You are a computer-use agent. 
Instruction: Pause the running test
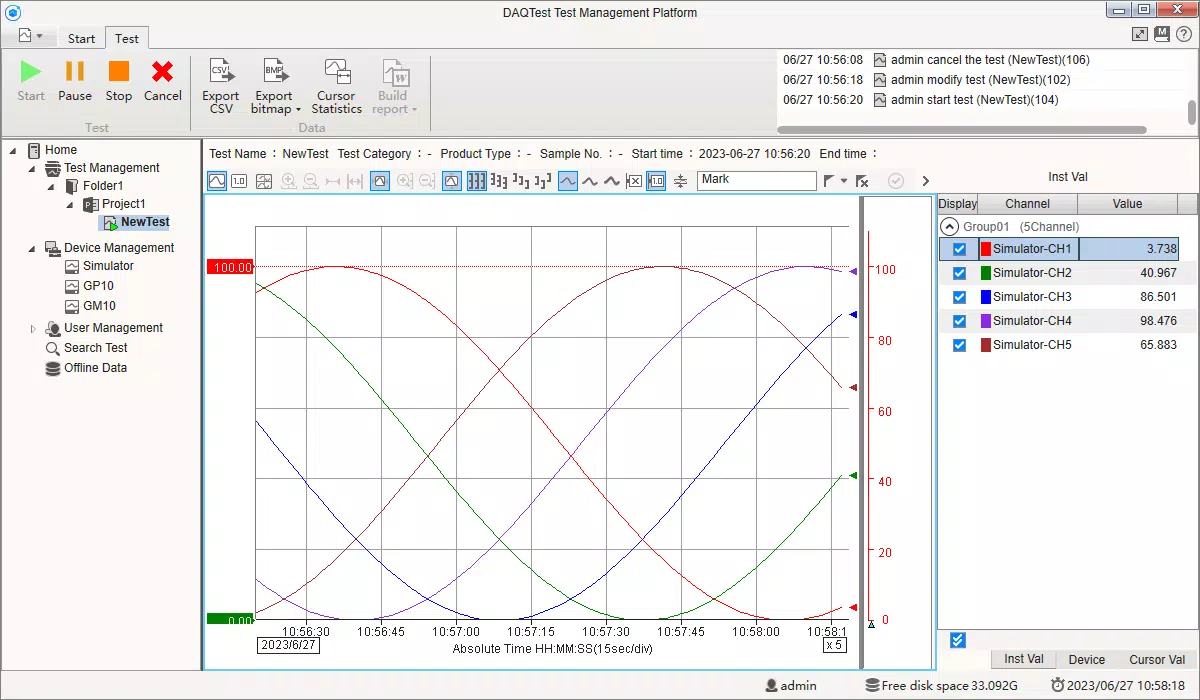click(75, 81)
